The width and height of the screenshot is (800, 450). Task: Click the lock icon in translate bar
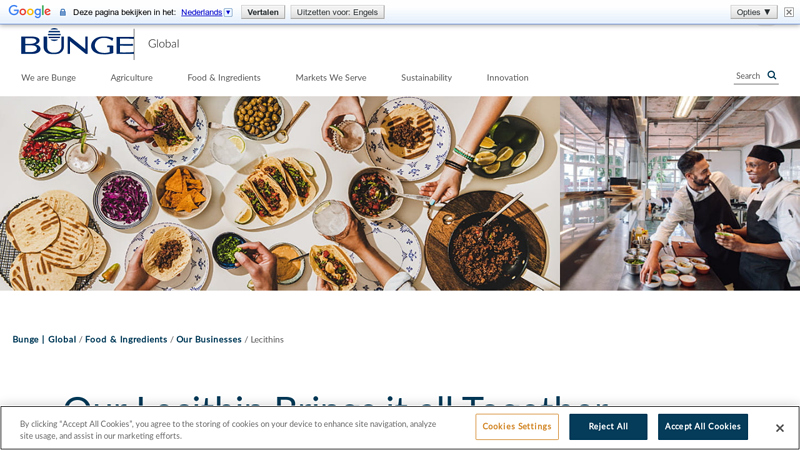pyautogui.click(x=63, y=12)
